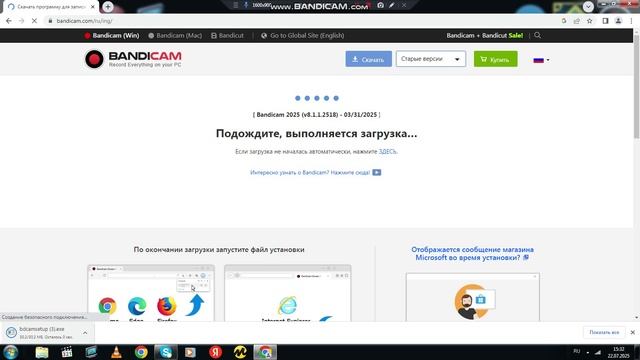The width and height of the screenshot is (640, 360).
Task: Close the Bandicam browser tab
Action: pos(93,7)
